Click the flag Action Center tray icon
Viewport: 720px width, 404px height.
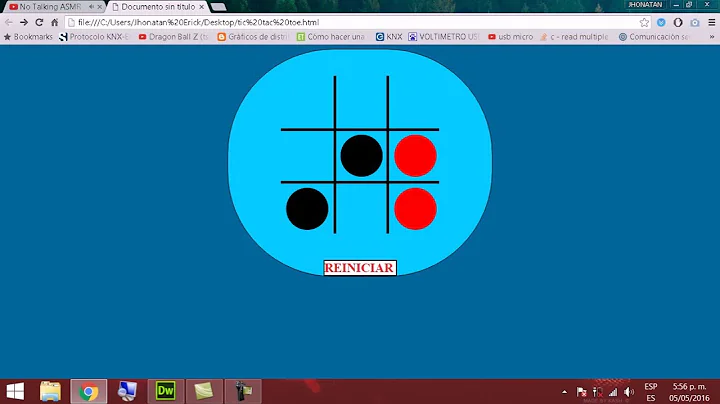click(x=581, y=392)
